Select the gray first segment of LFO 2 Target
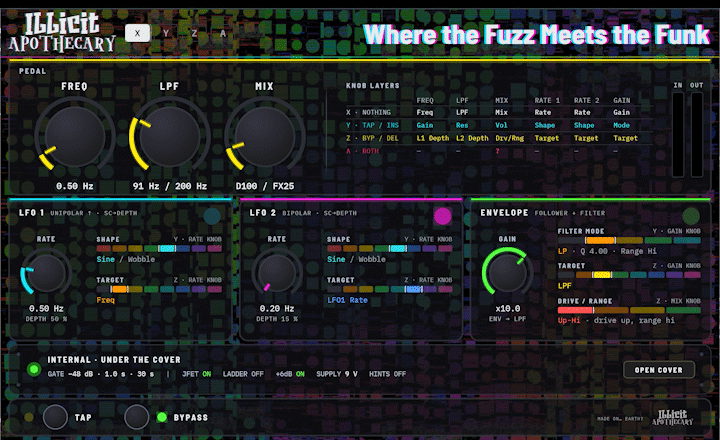Screen dimensions: 720x440 tap(334, 289)
